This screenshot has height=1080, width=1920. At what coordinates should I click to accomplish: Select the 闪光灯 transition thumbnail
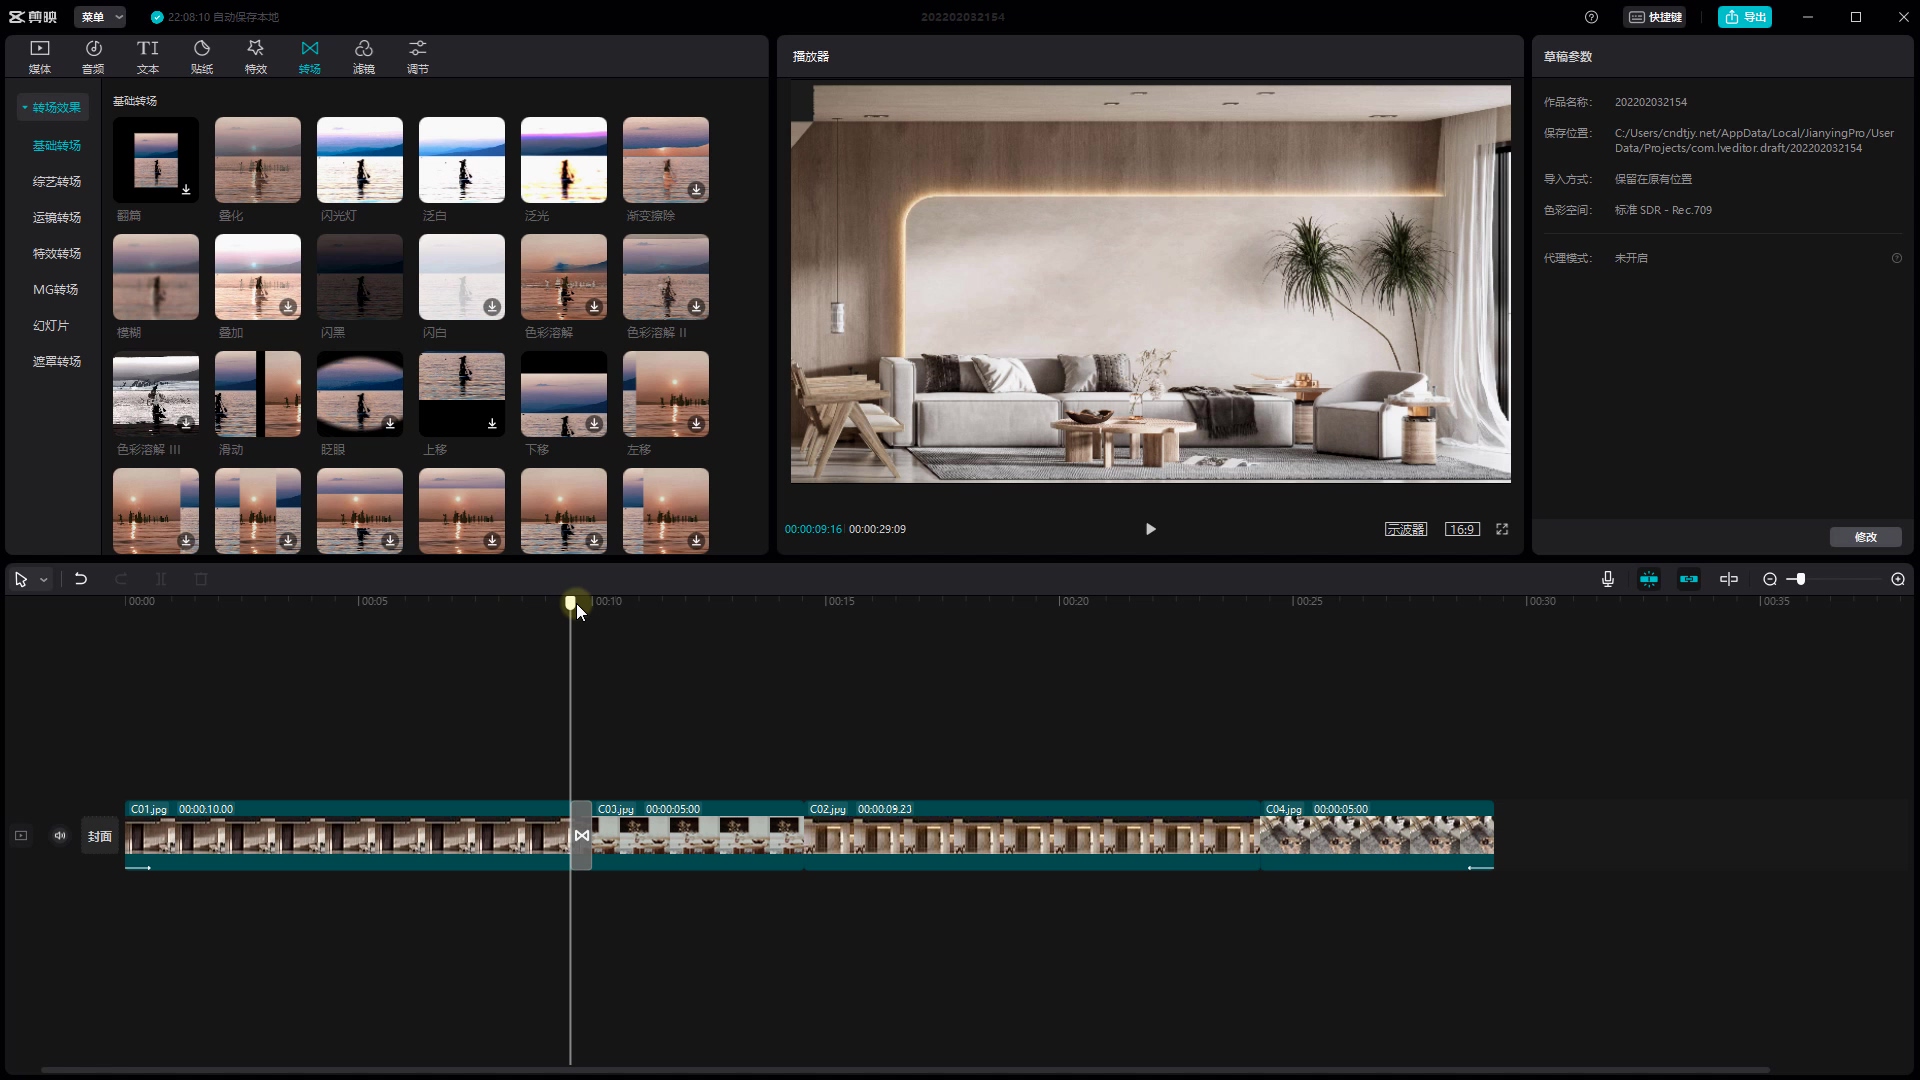click(x=360, y=160)
